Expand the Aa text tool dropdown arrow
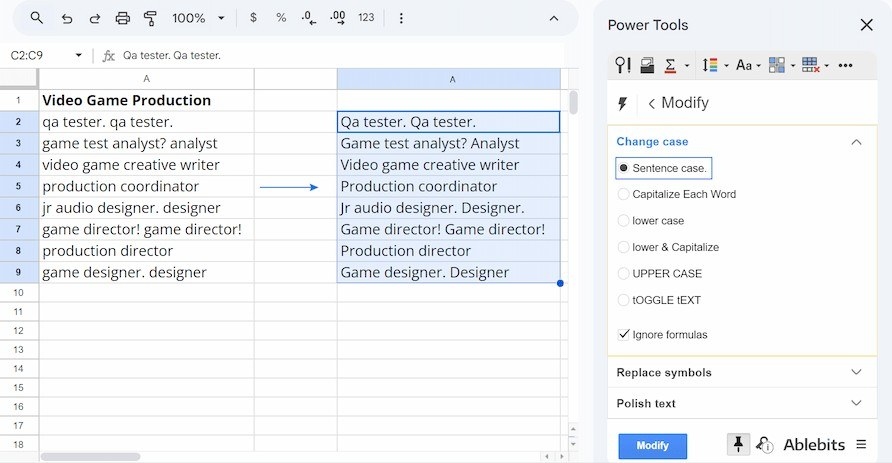Viewport: 892px width, 463px height. click(x=758, y=66)
